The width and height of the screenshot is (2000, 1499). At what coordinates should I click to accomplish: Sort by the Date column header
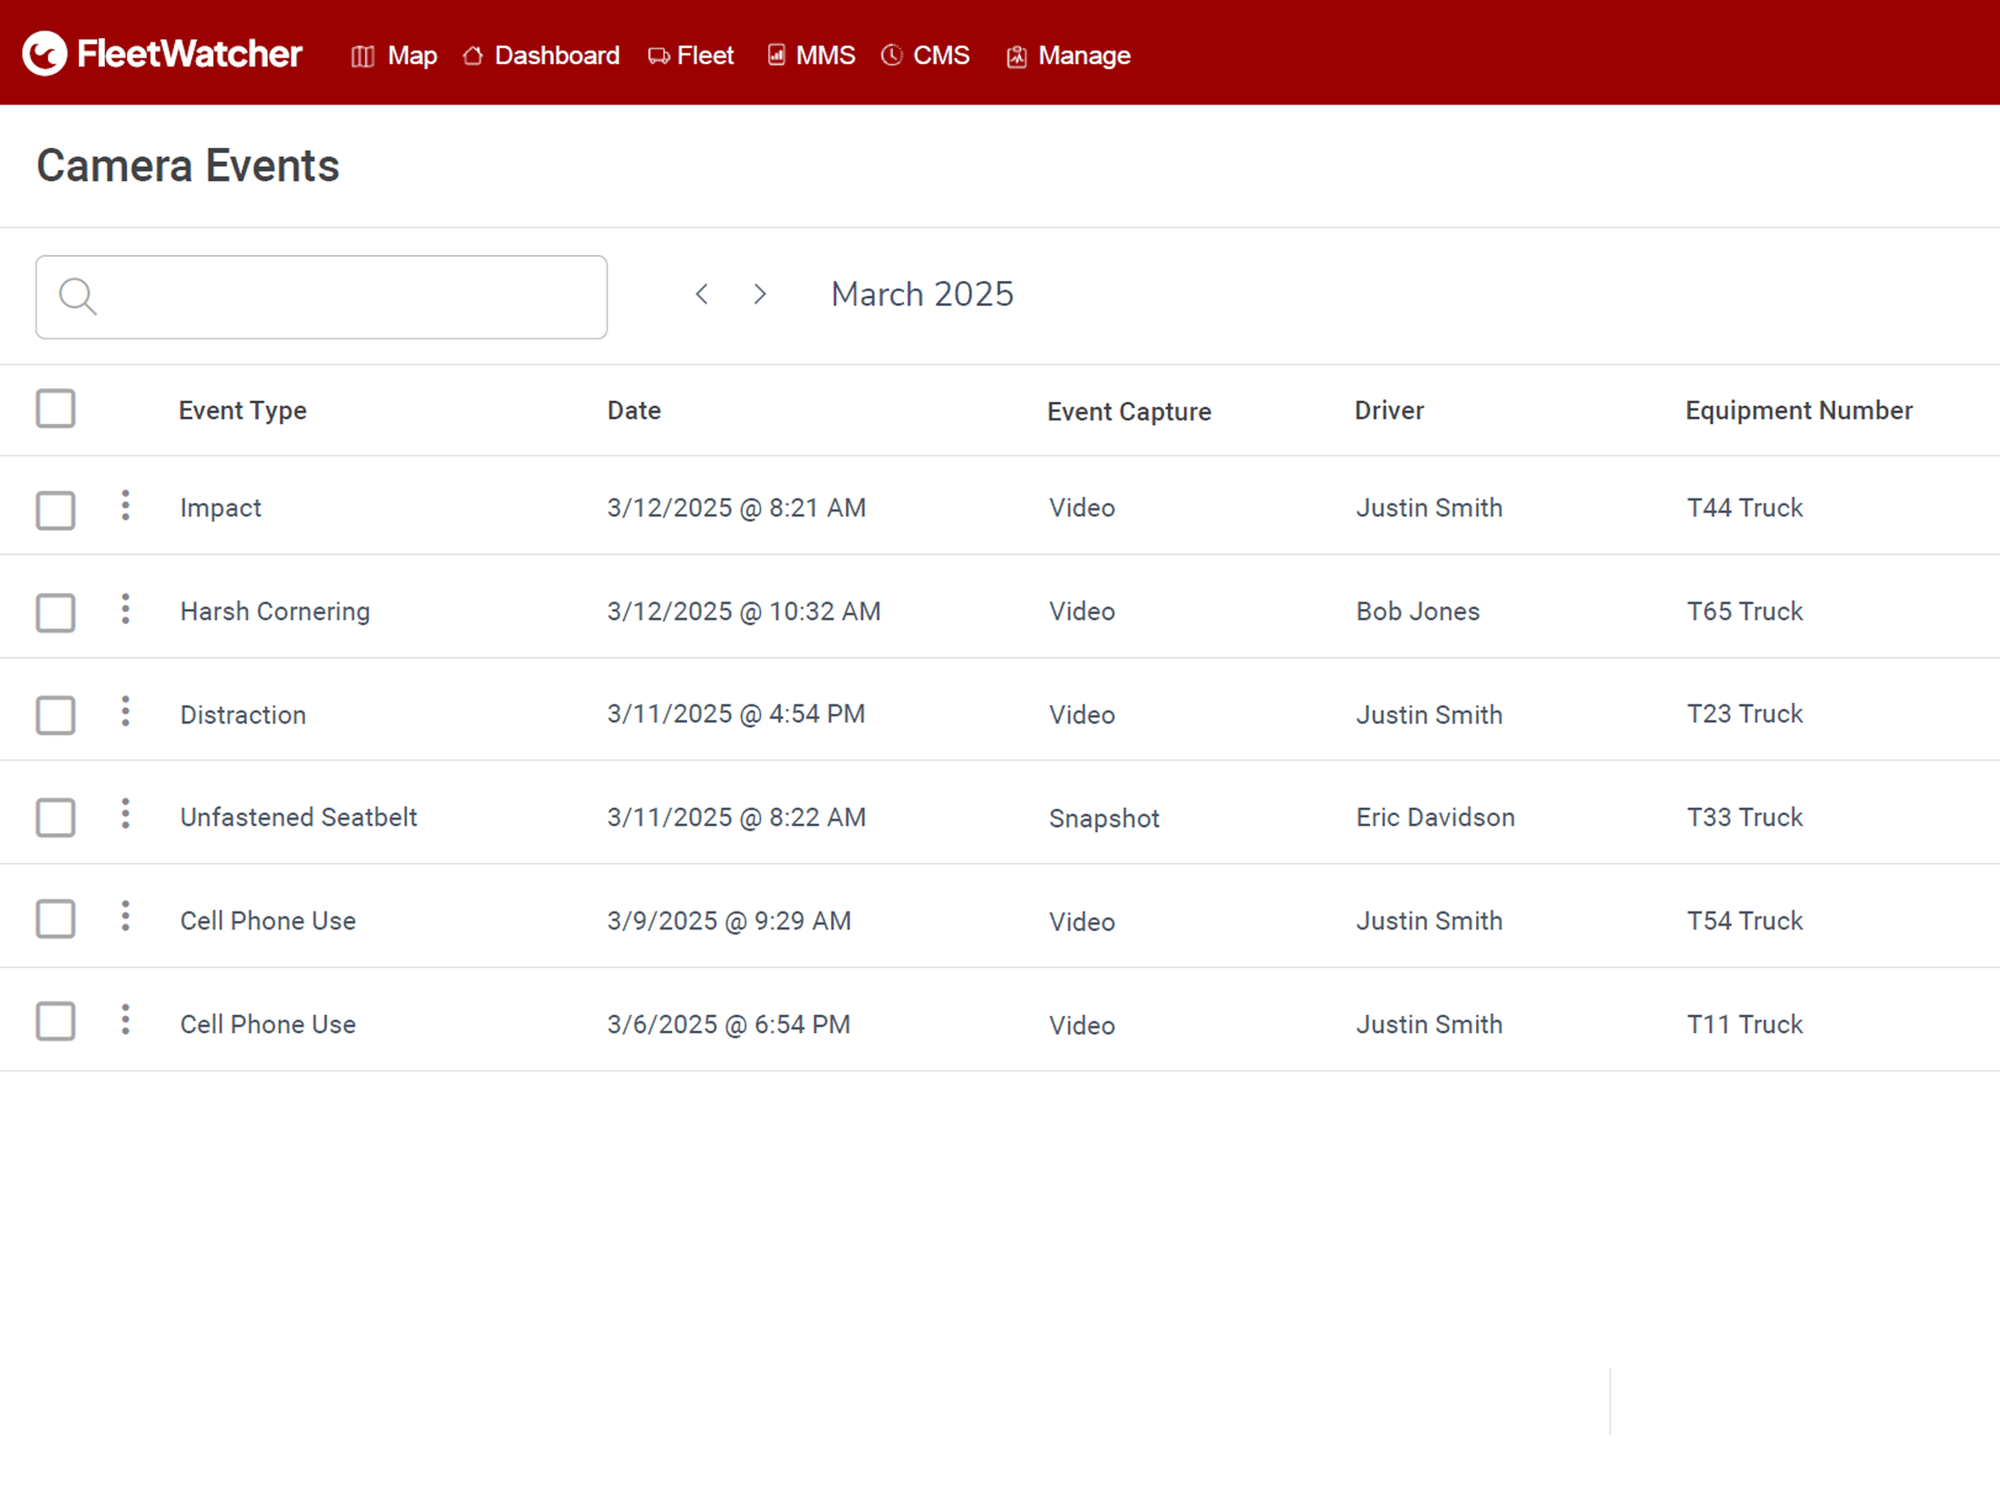click(x=634, y=410)
